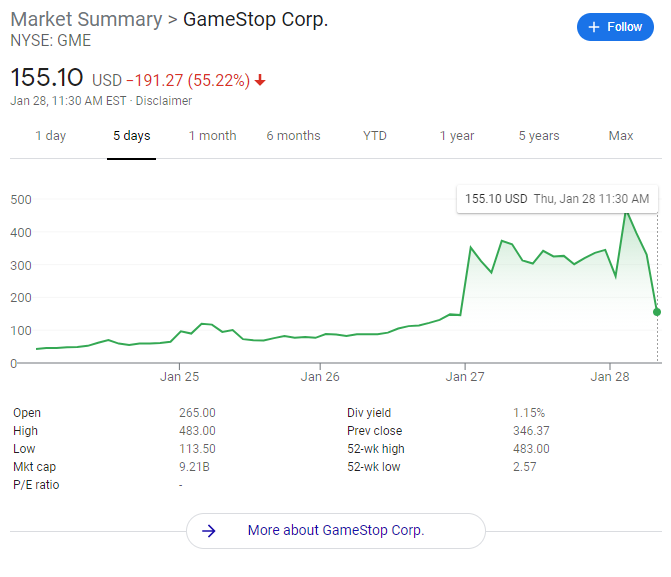This screenshot has width=671, height=577.
Task: Click the Prev close value 346.37
Action: pos(531,431)
